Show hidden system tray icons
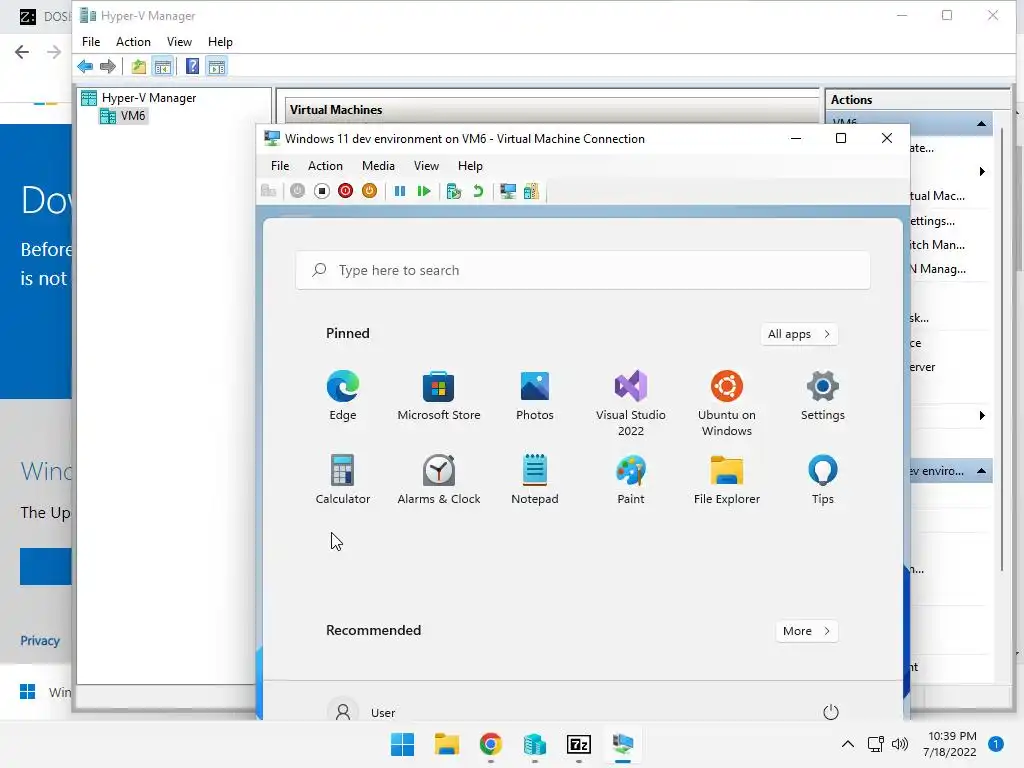The width and height of the screenshot is (1024, 768). coord(848,744)
